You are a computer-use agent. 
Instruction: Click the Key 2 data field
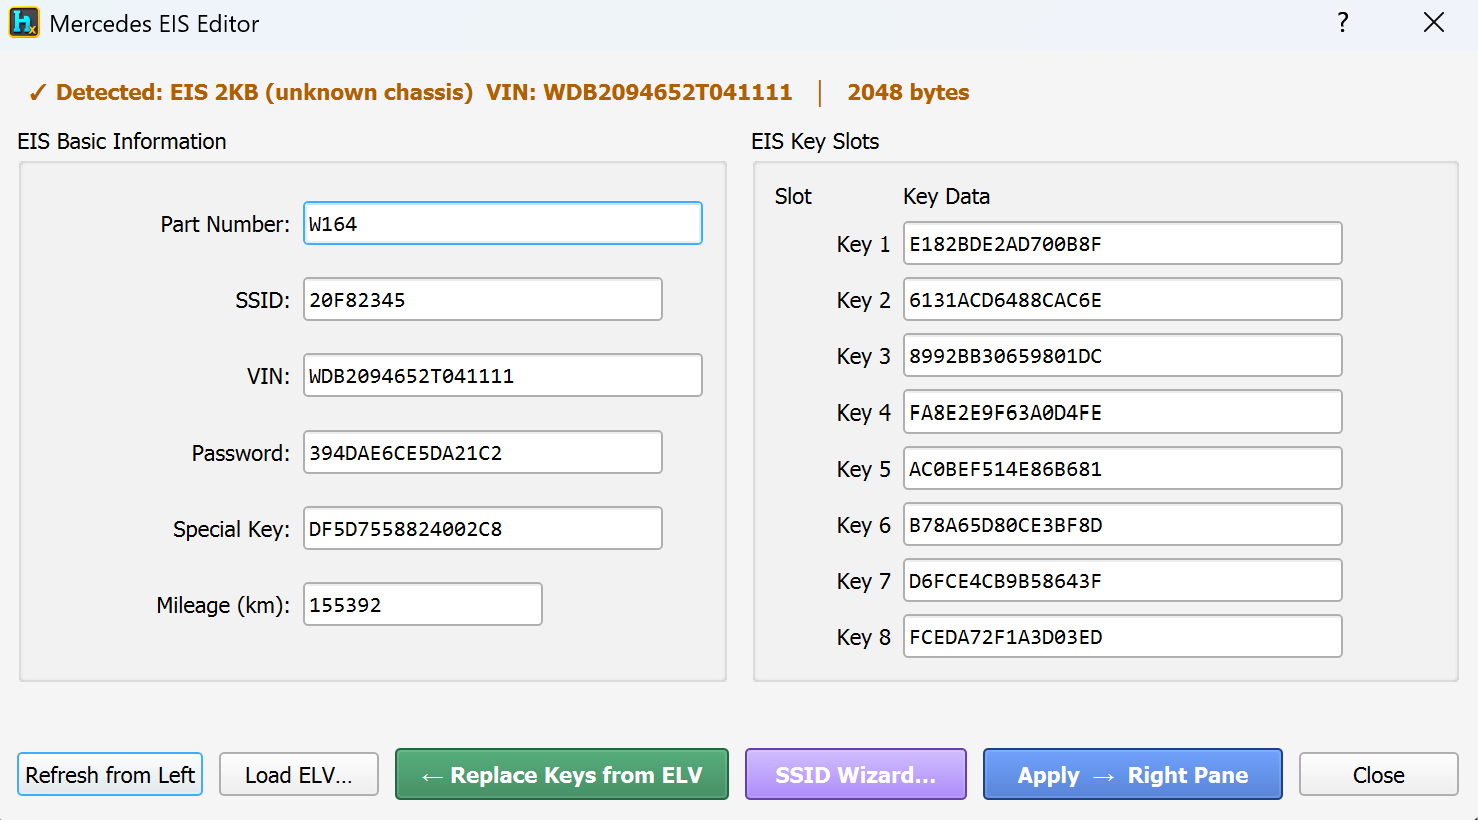[x=1123, y=299]
